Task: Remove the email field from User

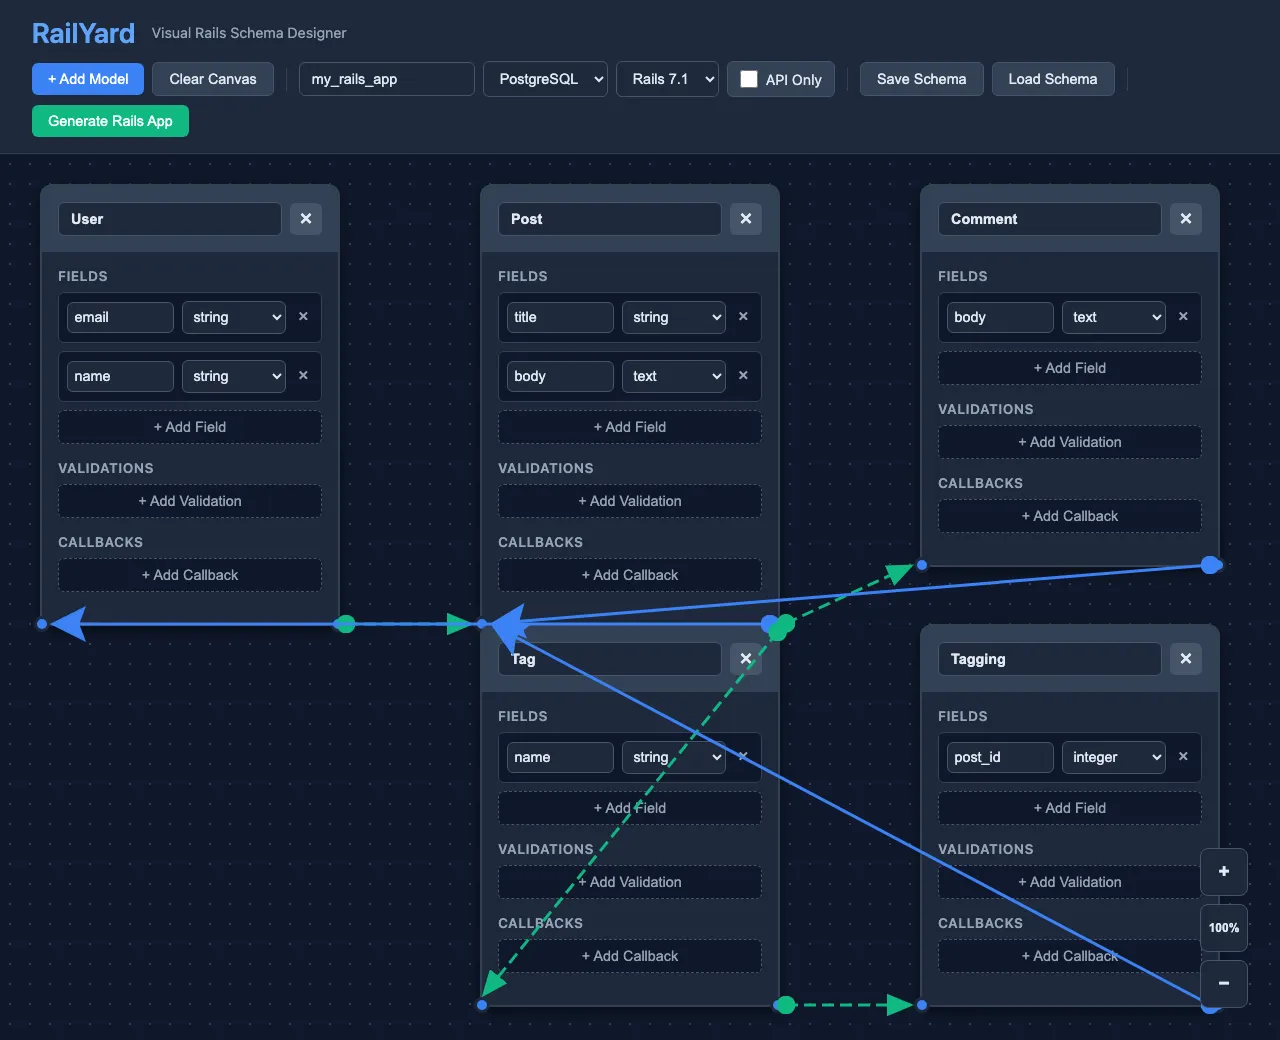Action: click(303, 317)
